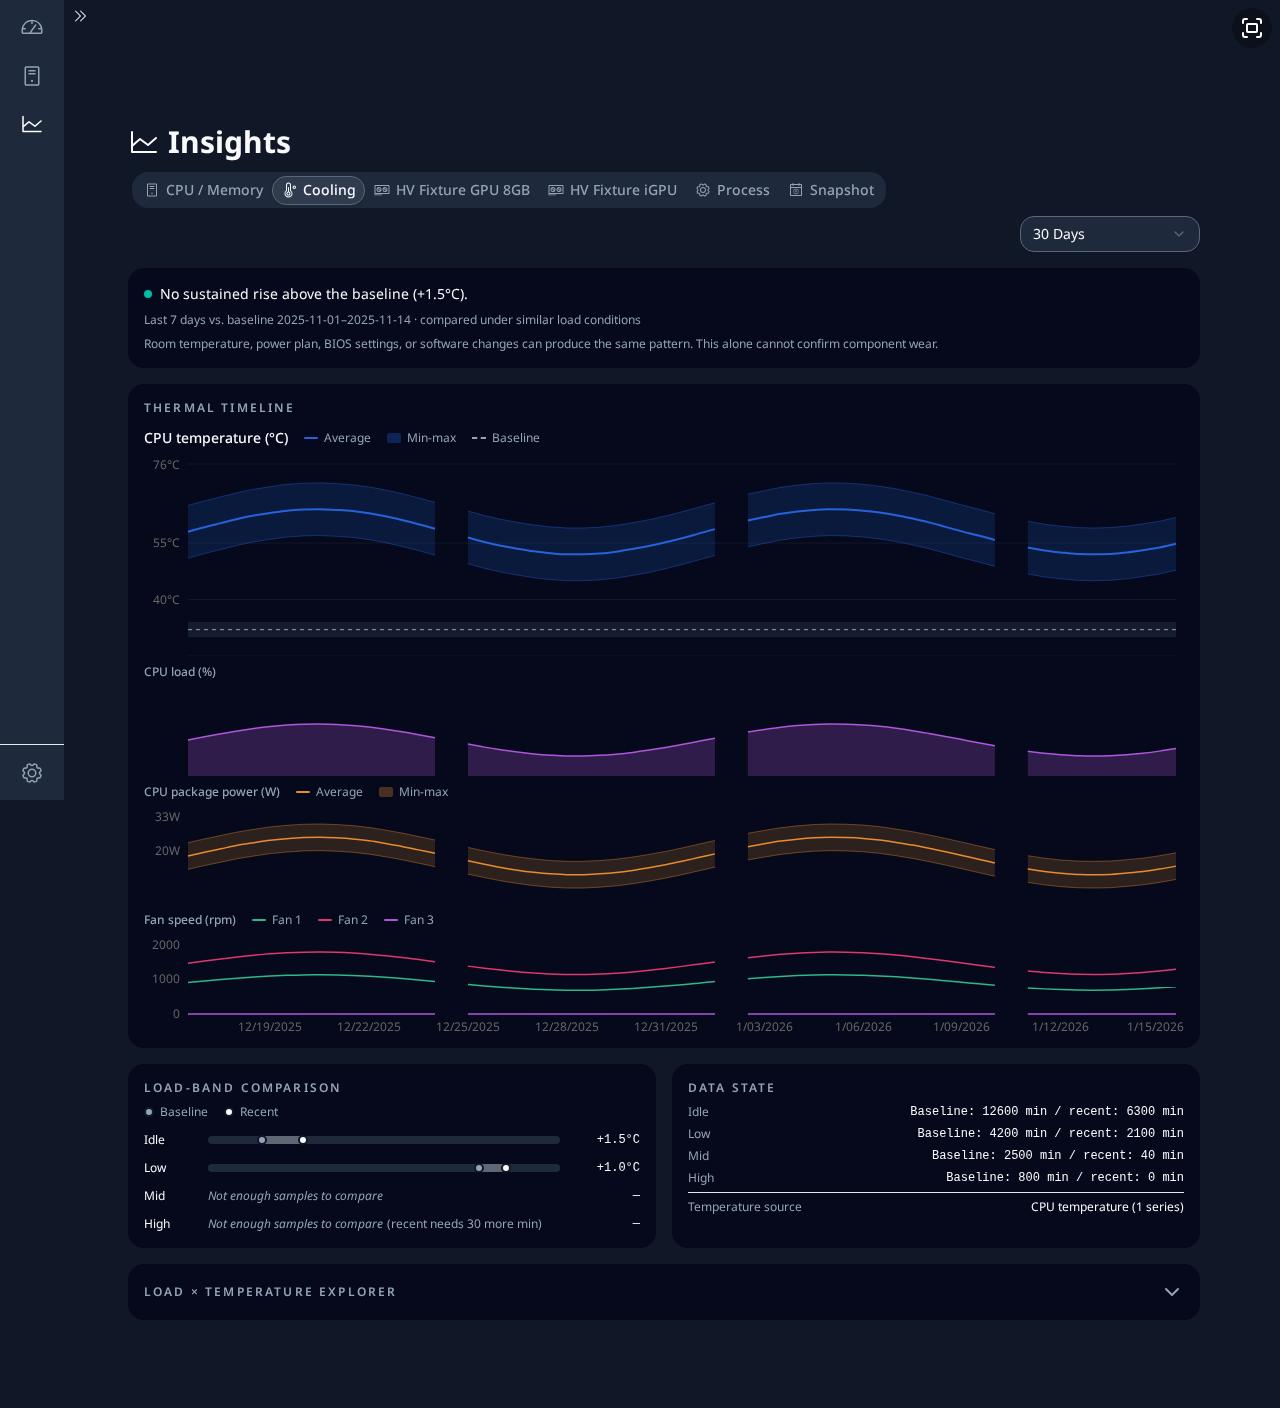Viewport: 1280px width, 1408px height.
Task: Click the +1.0°C Low delta value
Action: [618, 1168]
